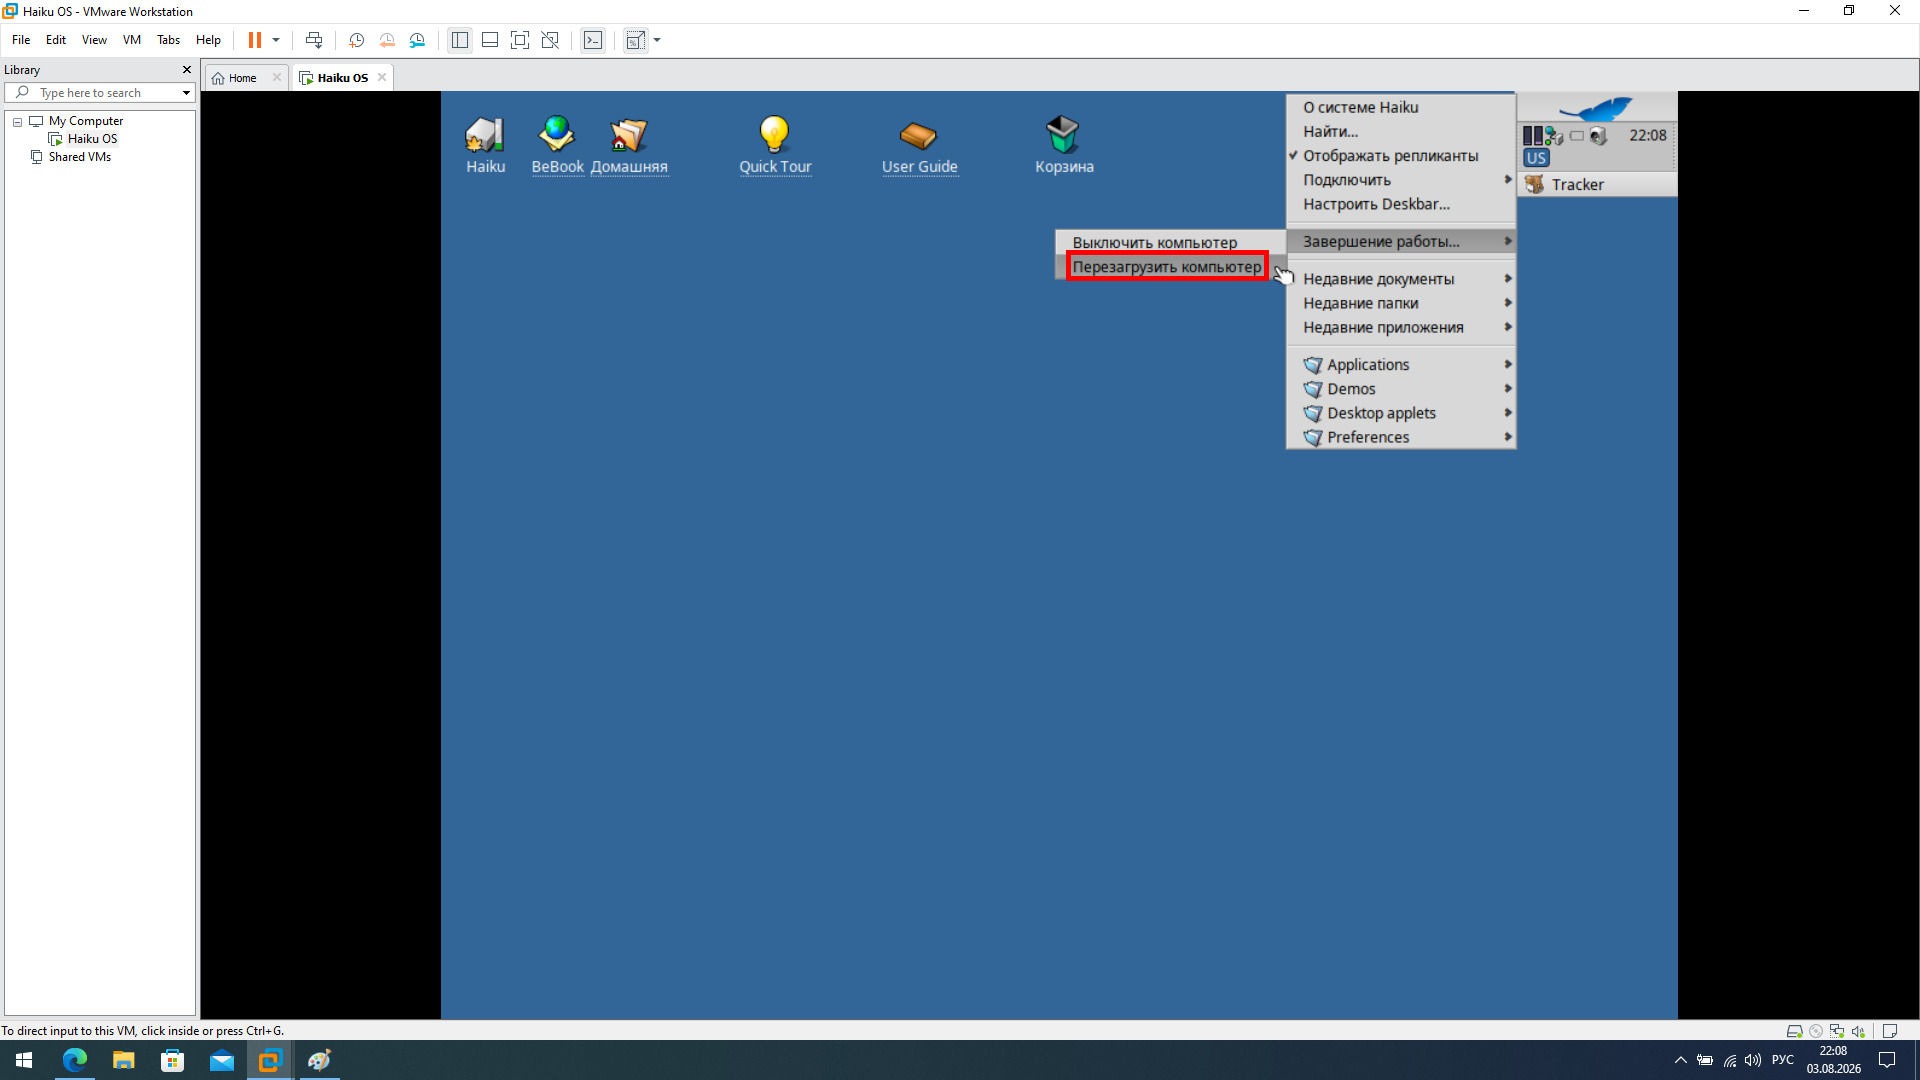Toggle the console view button
The height and width of the screenshot is (1080, 1920).
coord(593,40)
